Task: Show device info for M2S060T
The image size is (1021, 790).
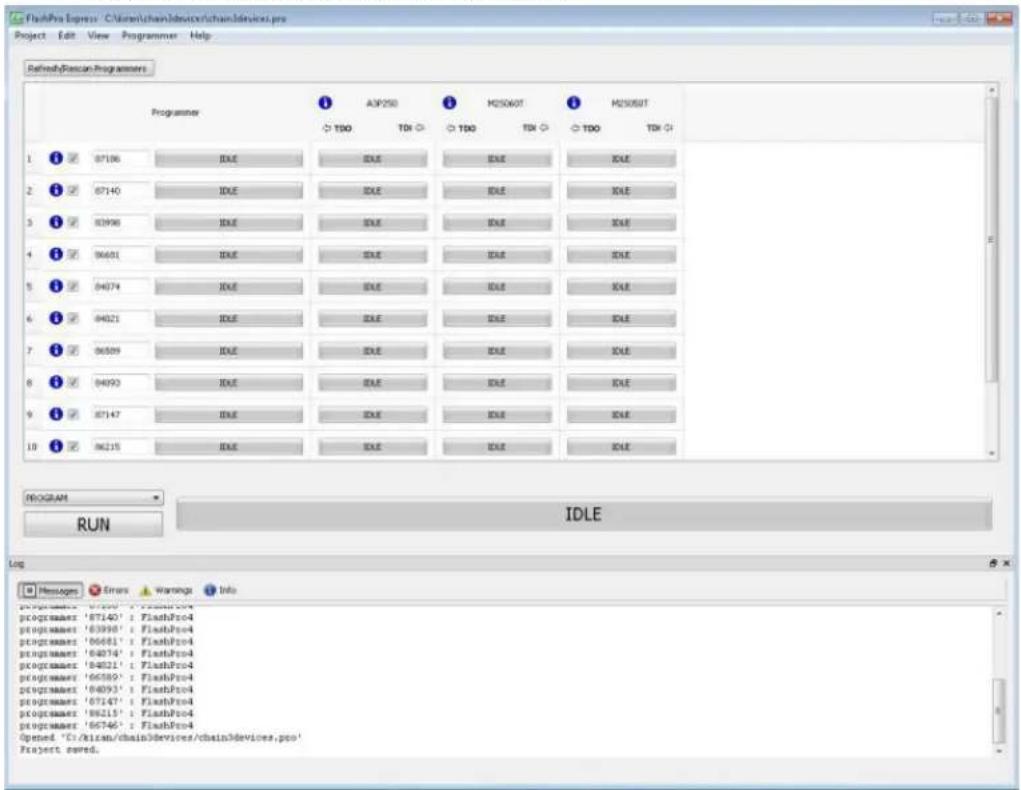Action: click(x=449, y=102)
